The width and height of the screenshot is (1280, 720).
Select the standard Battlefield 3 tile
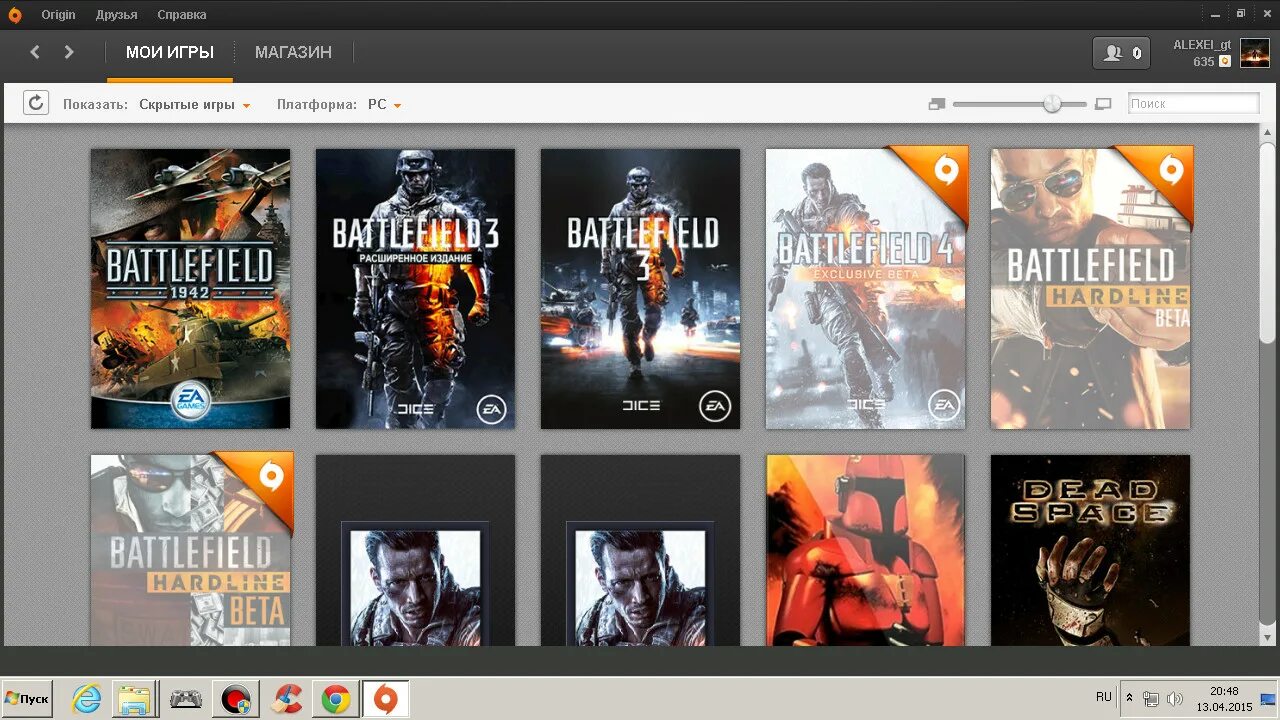(x=640, y=289)
